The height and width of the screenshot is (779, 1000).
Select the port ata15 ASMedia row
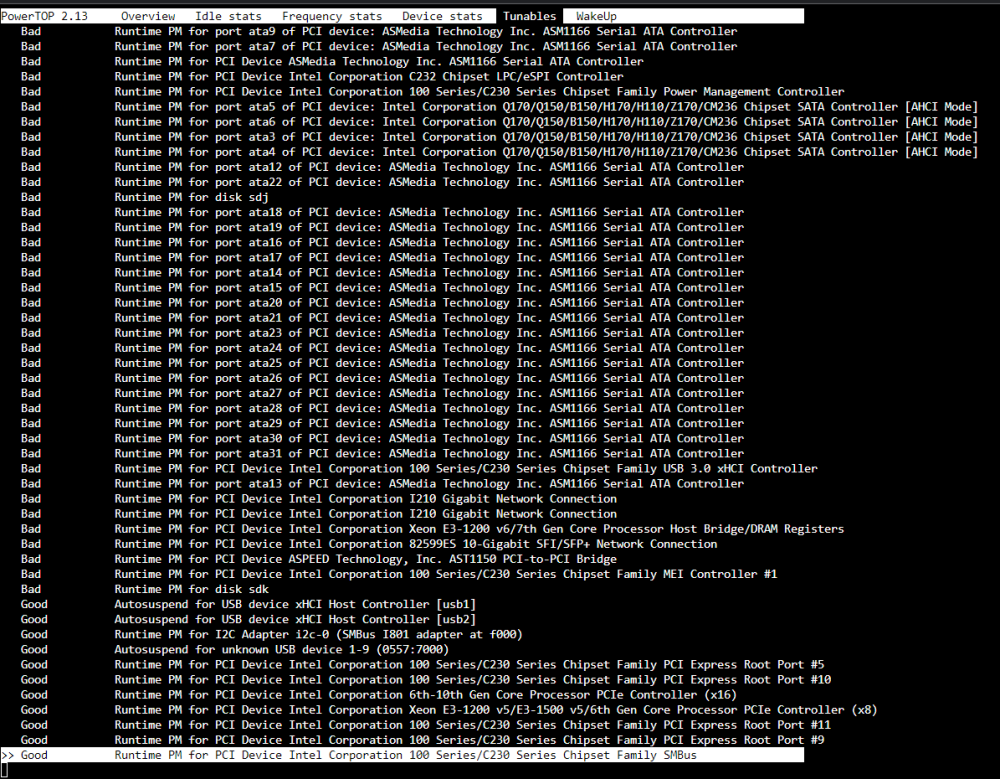tap(382, 288)
